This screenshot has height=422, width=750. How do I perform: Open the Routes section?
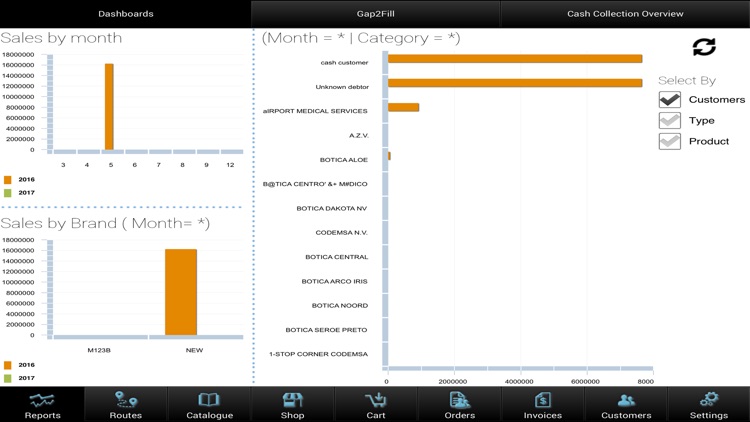[126, 405]
